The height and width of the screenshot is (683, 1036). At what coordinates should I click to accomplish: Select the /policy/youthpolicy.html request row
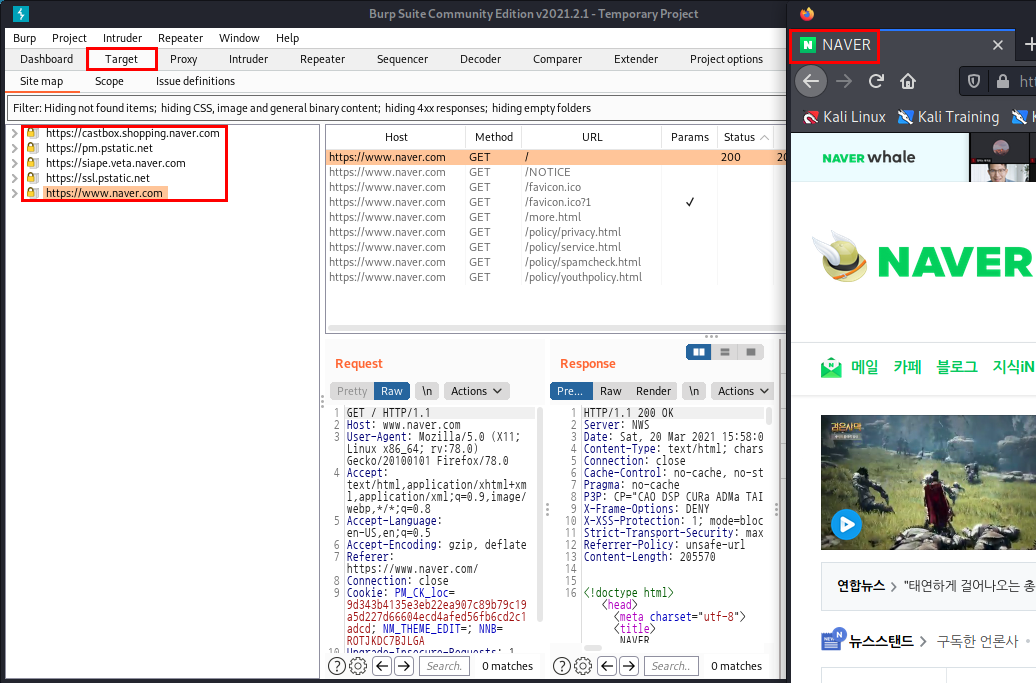click(555, 277)
